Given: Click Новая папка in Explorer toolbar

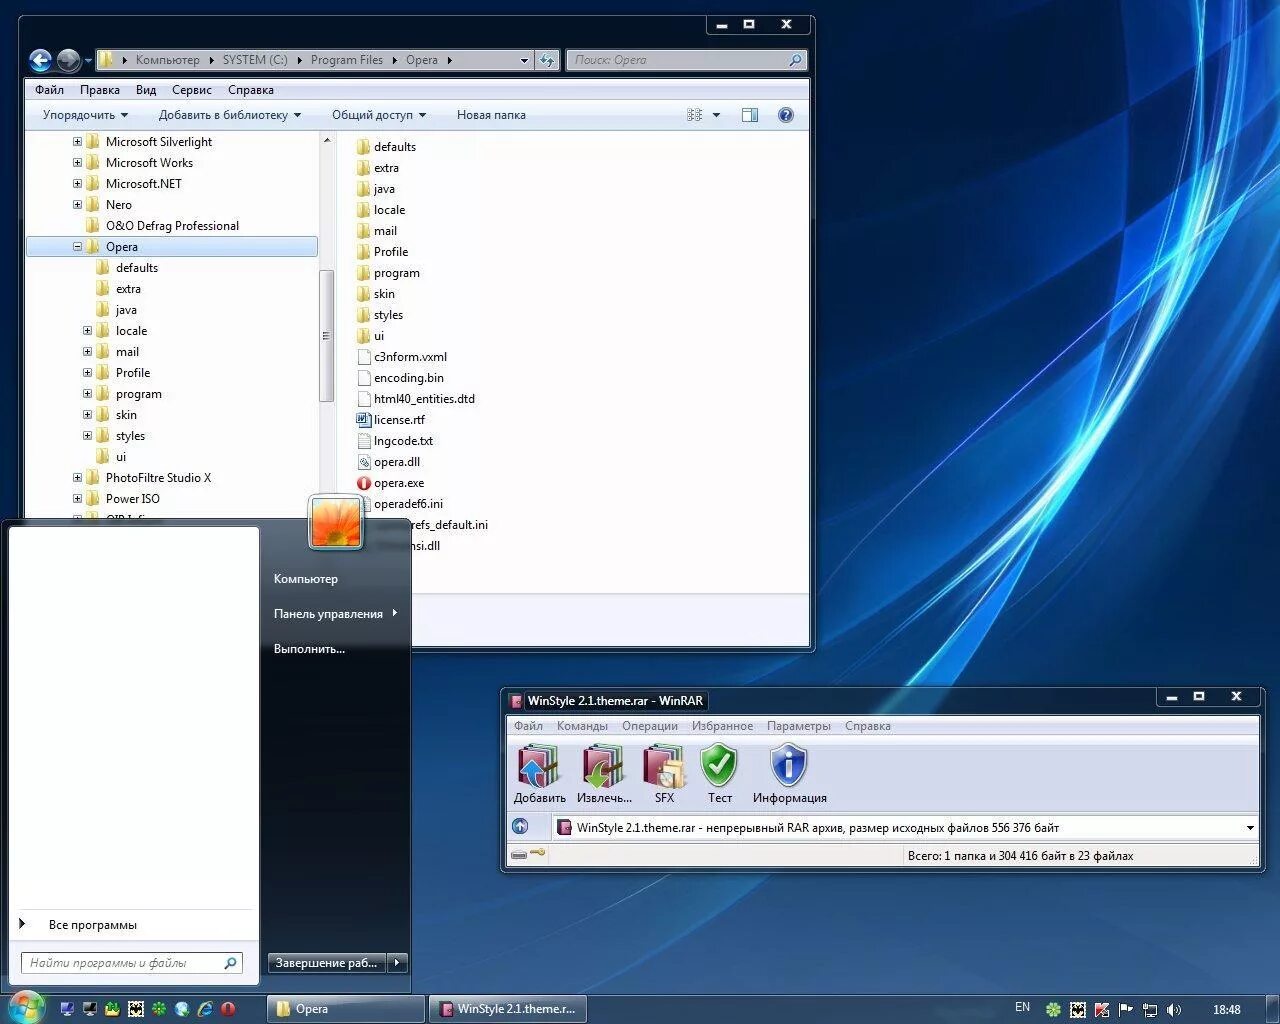Looking at the screenshot, I should (x=491, y=115).
